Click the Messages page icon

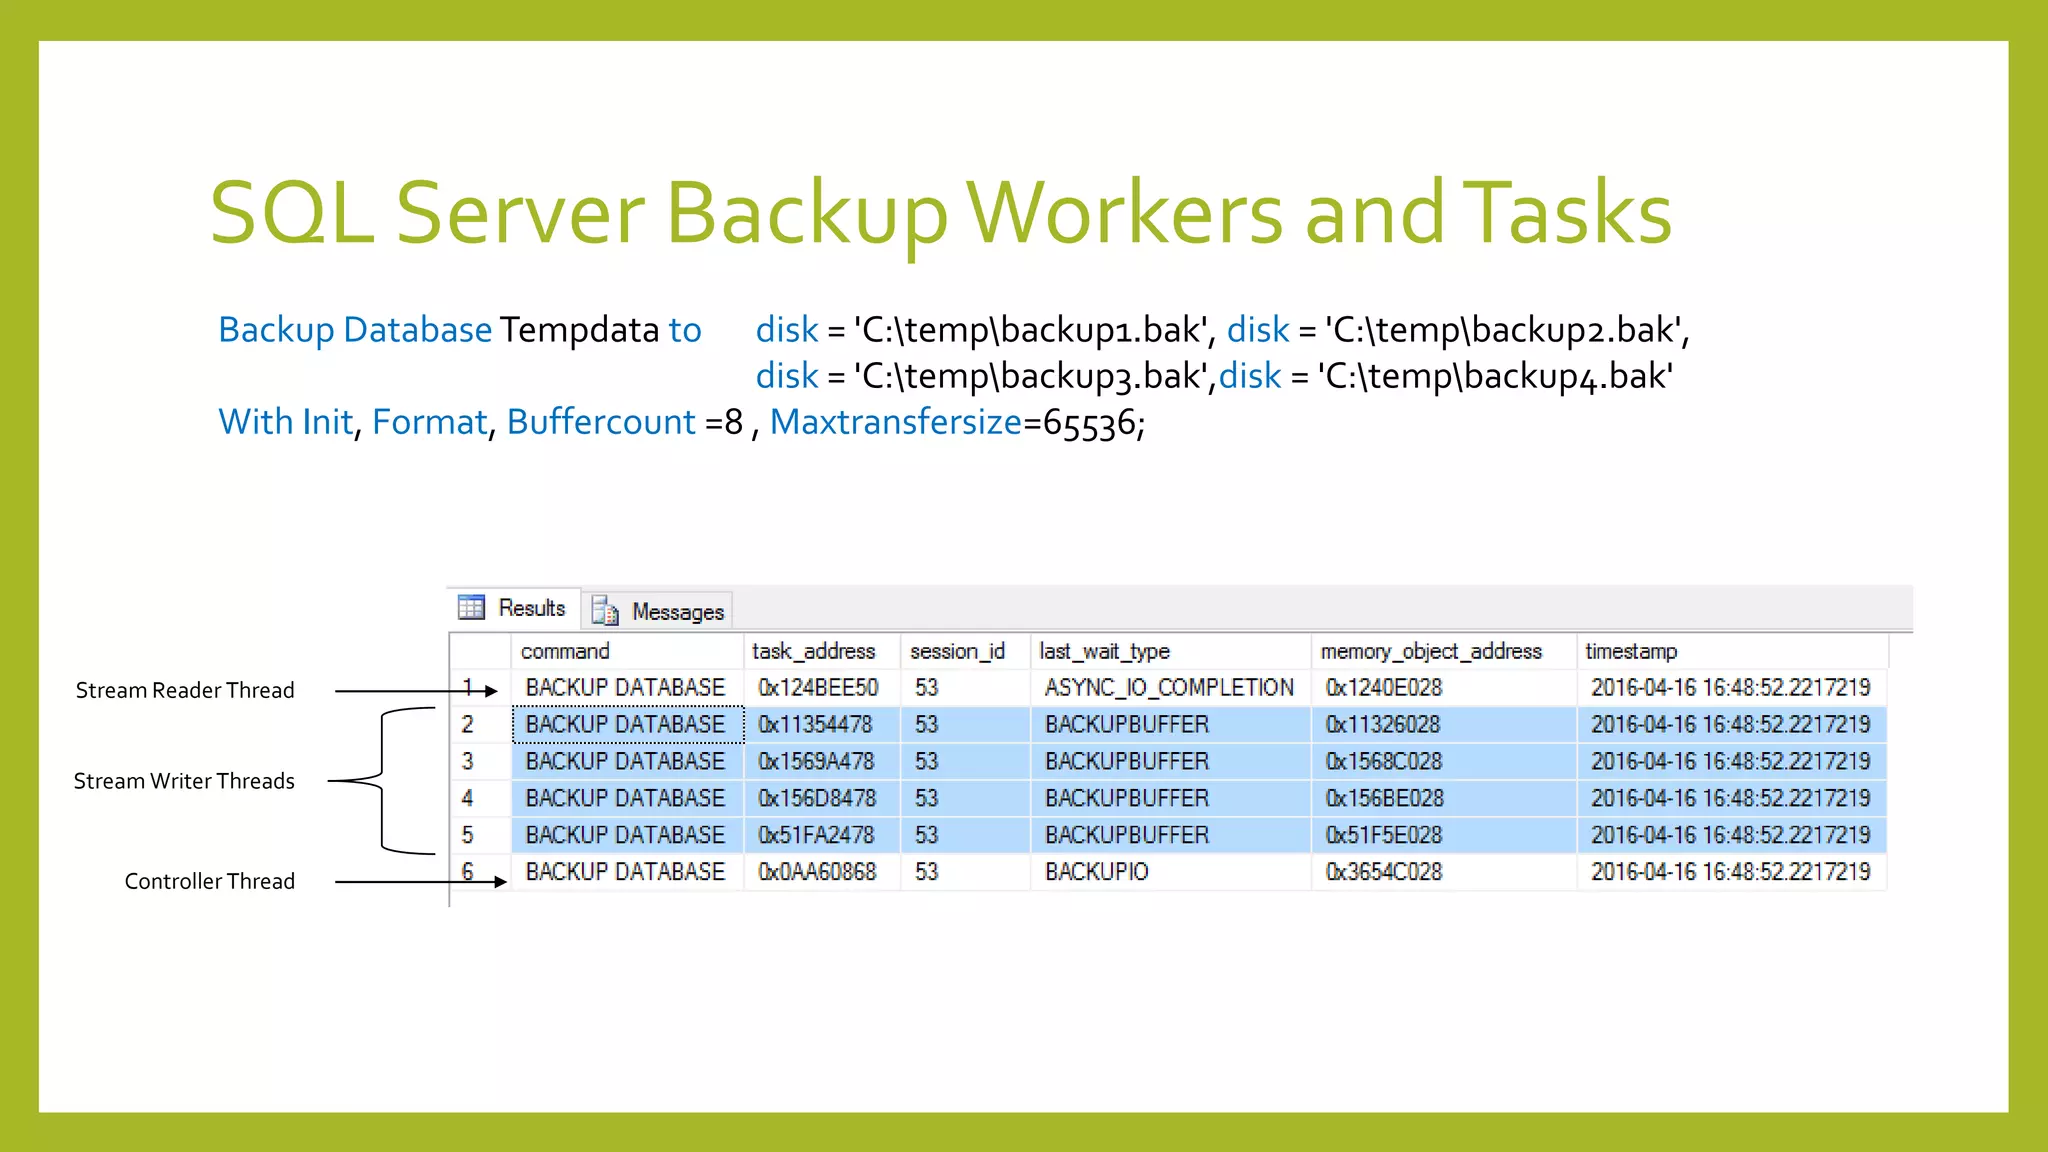tap(605, 610)
